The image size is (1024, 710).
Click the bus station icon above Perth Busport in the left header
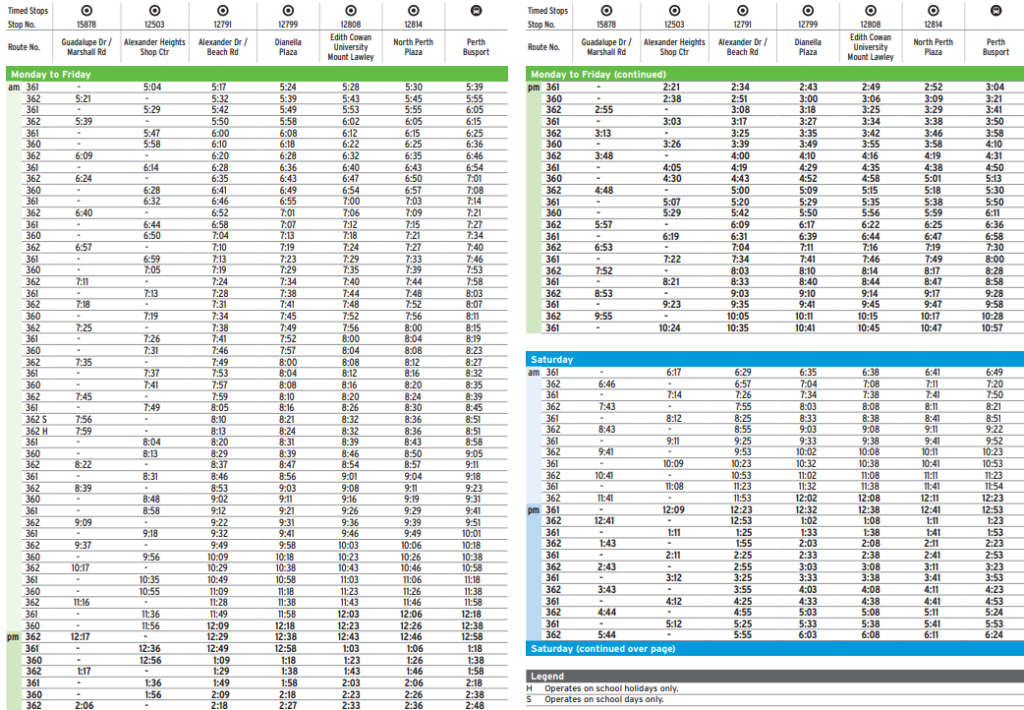click(474, 10)
